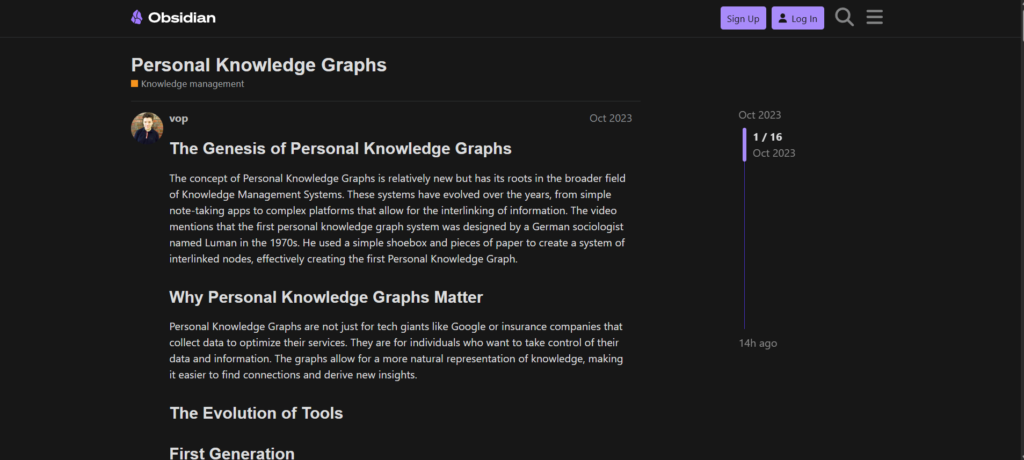
Task: Click the Obsidian crystal logo icon
Action: (136, 18)
